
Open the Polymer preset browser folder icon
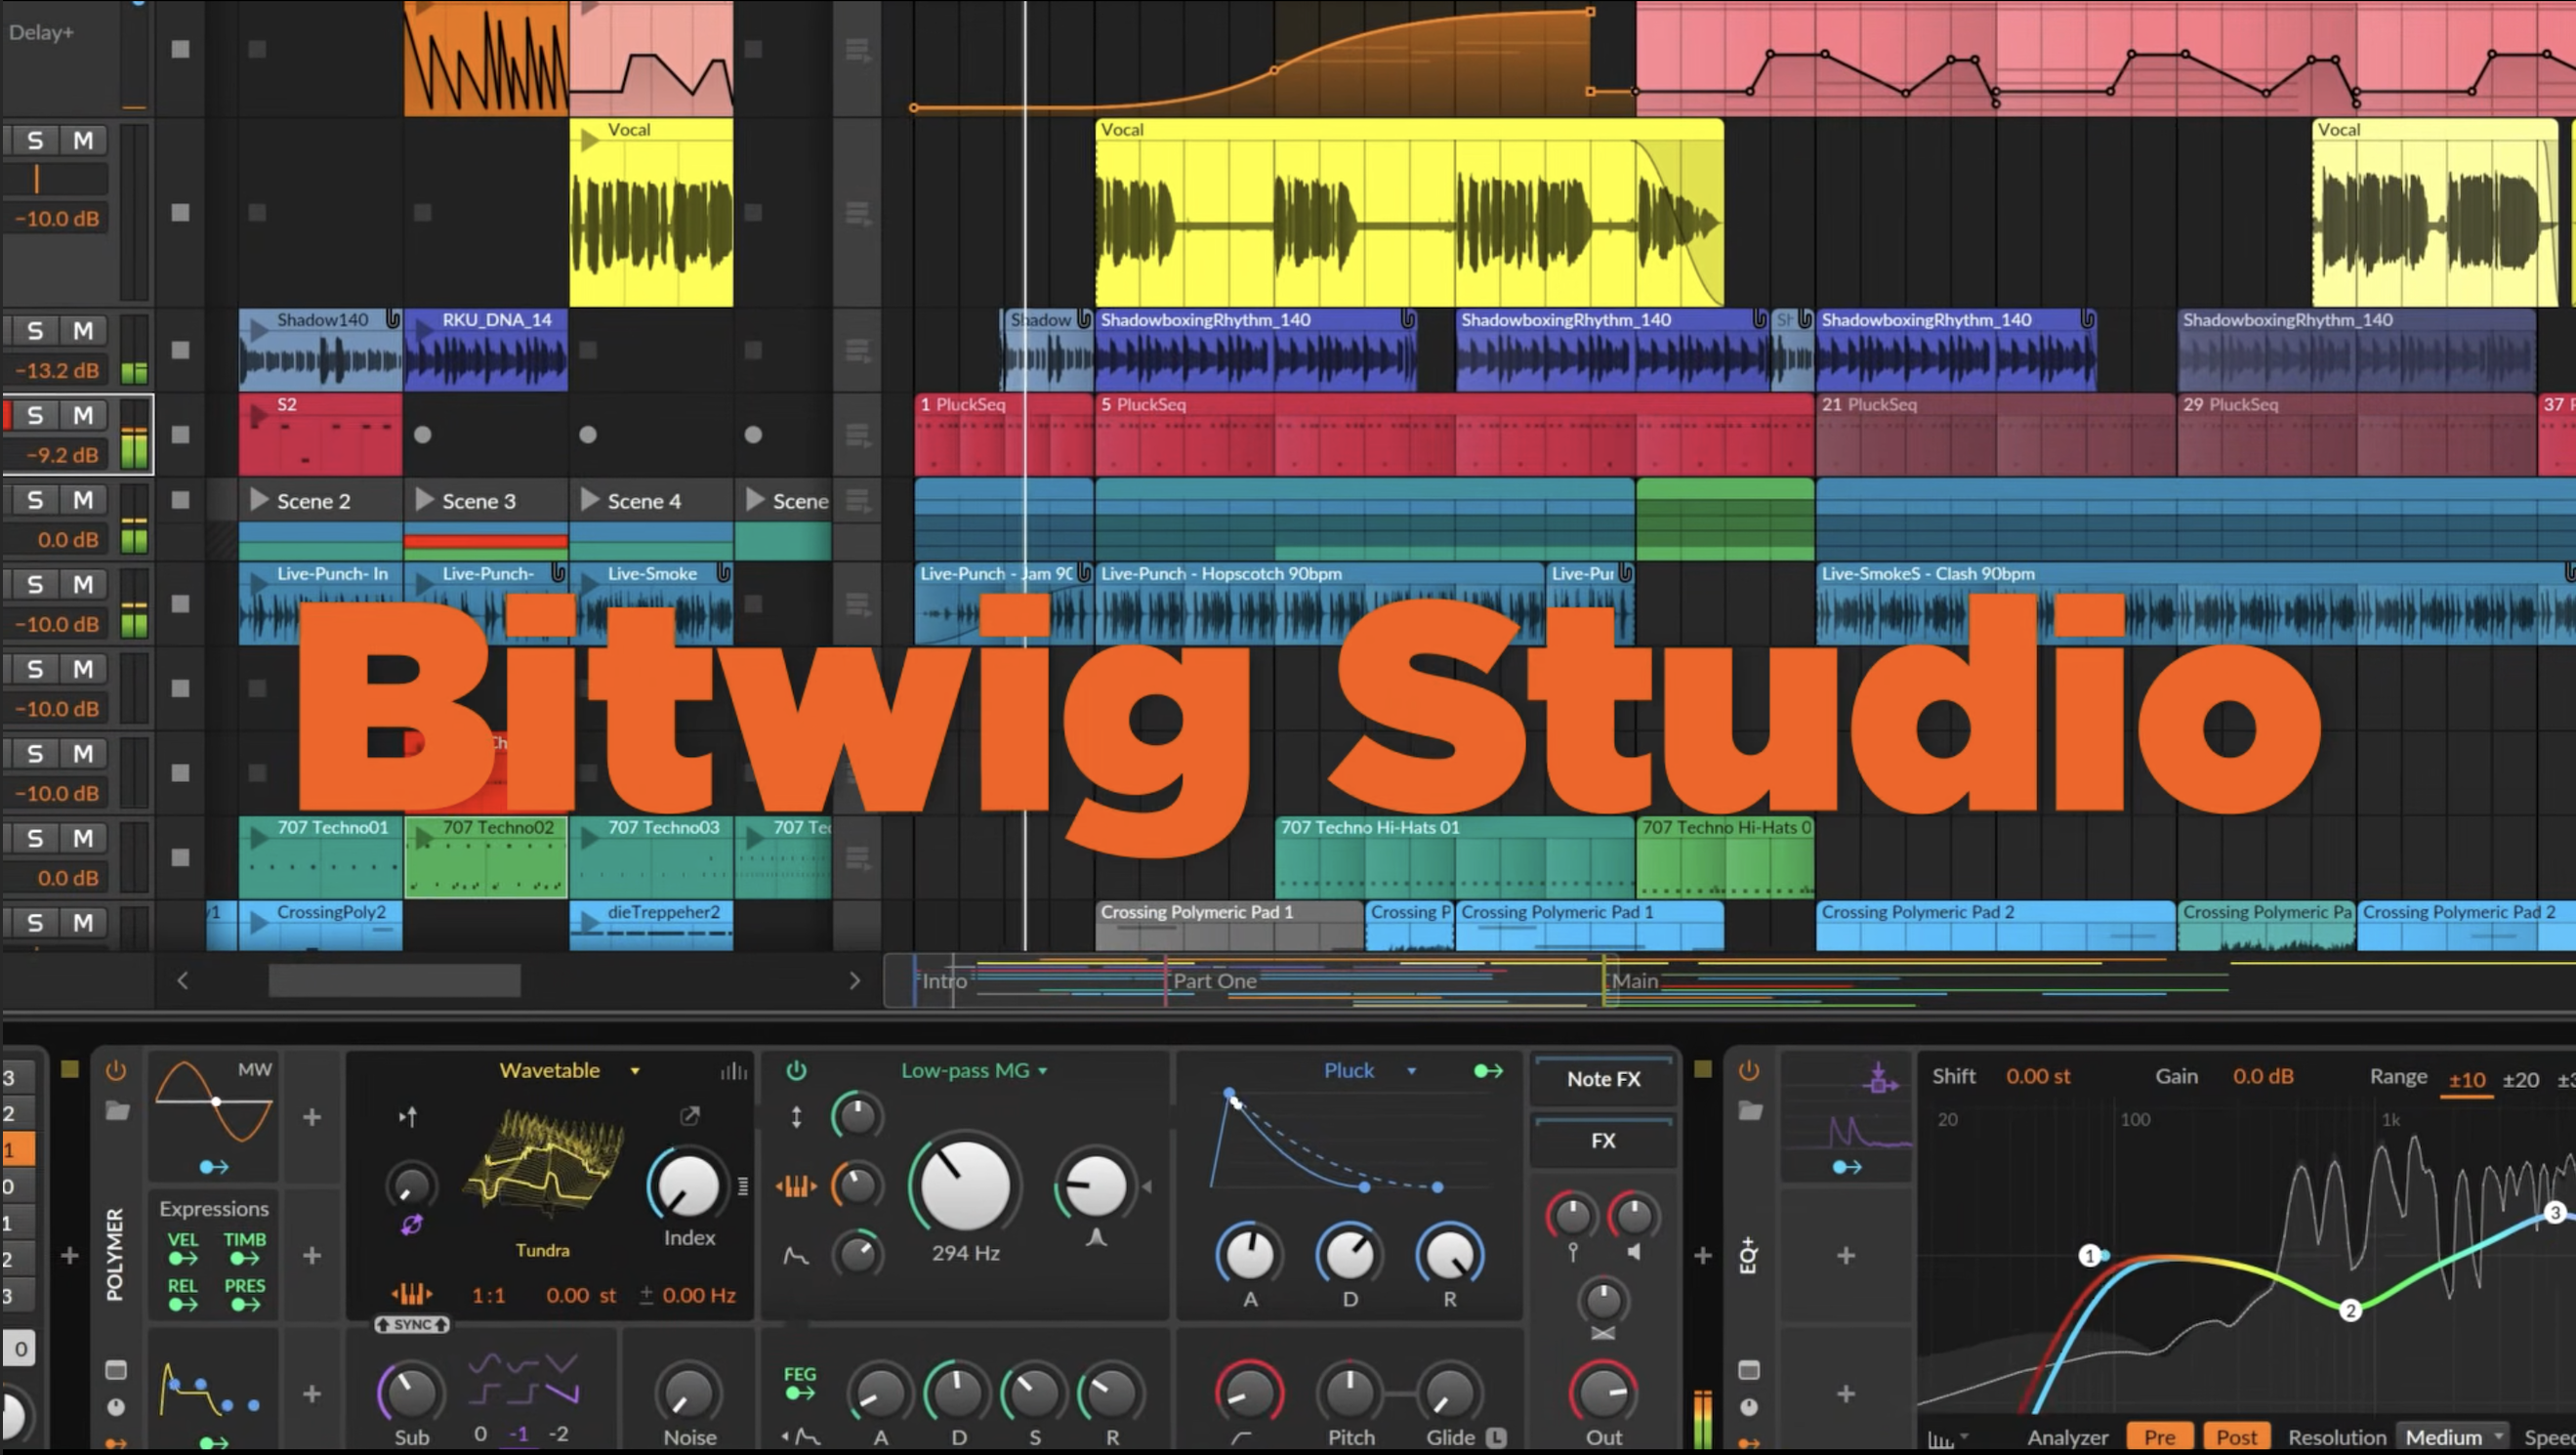click(x=118, y=1112)
